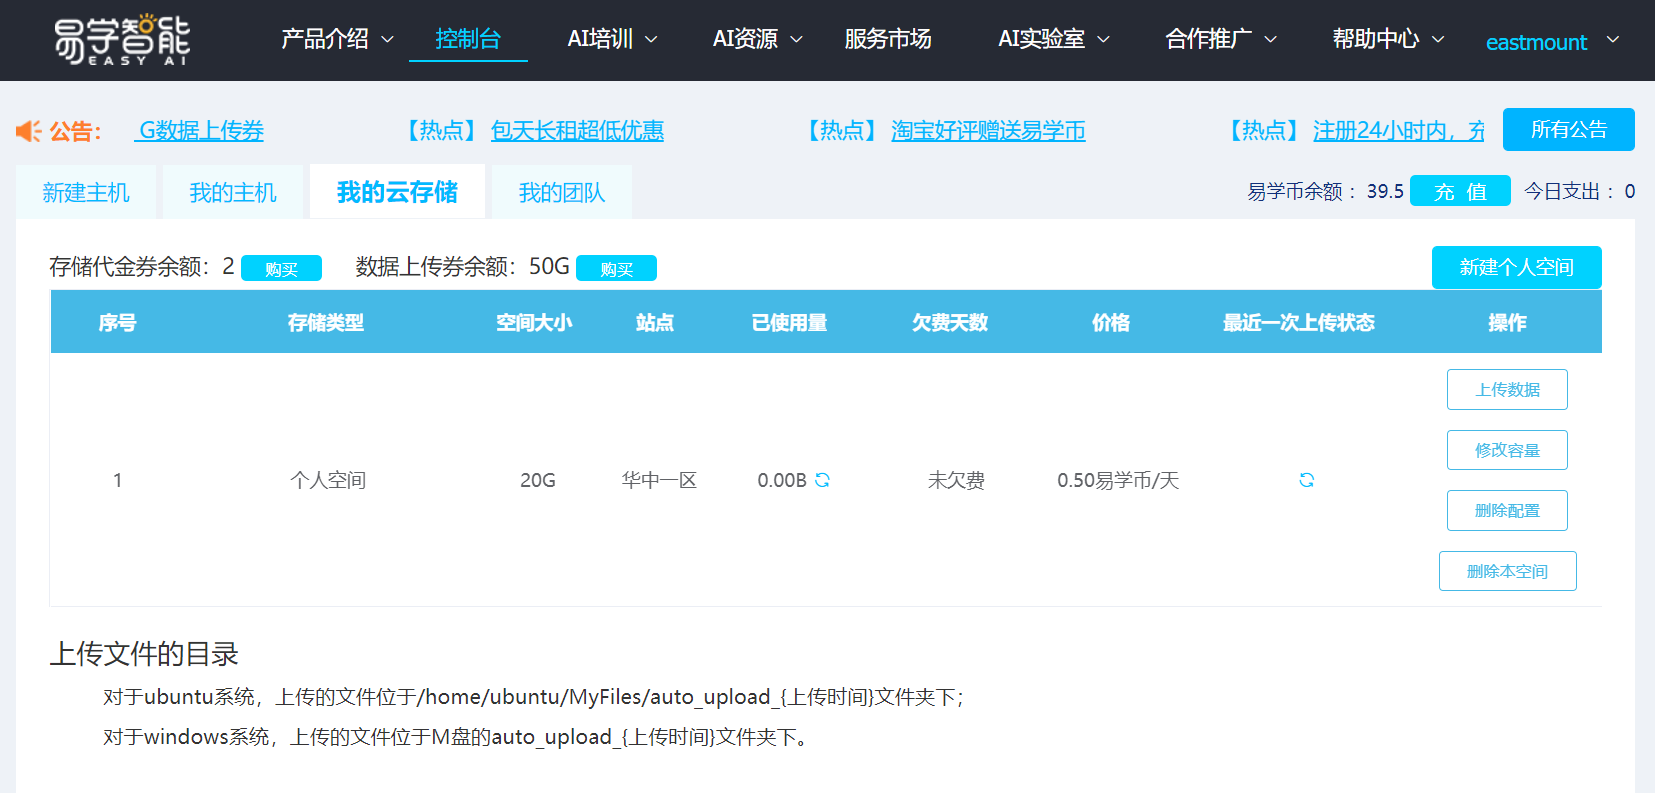Image resolution: width=1655 pixels, height=793 pixels.
Task: Click the 删除本空间 button
Action: [1507, 571]
